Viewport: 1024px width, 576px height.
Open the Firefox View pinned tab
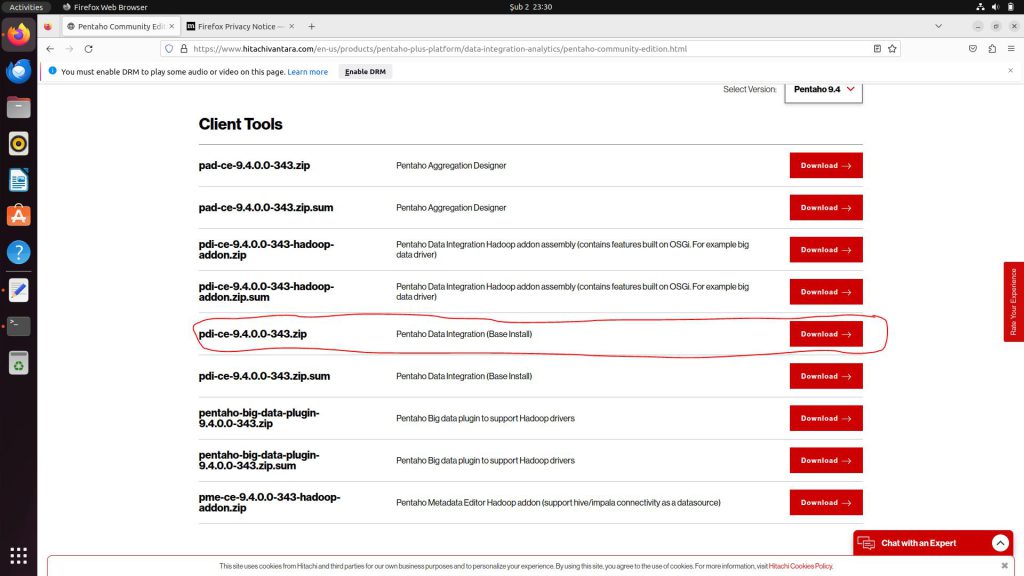48,27
